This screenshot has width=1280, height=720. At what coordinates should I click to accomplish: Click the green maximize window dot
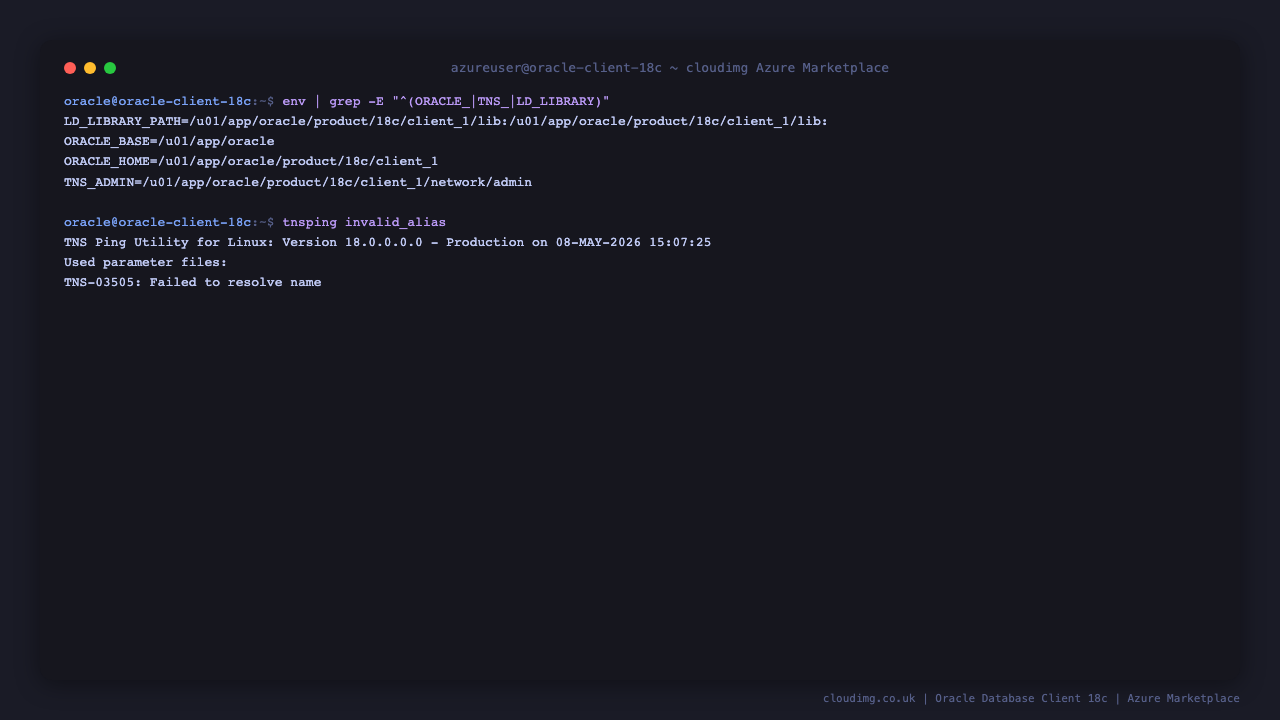110,68
